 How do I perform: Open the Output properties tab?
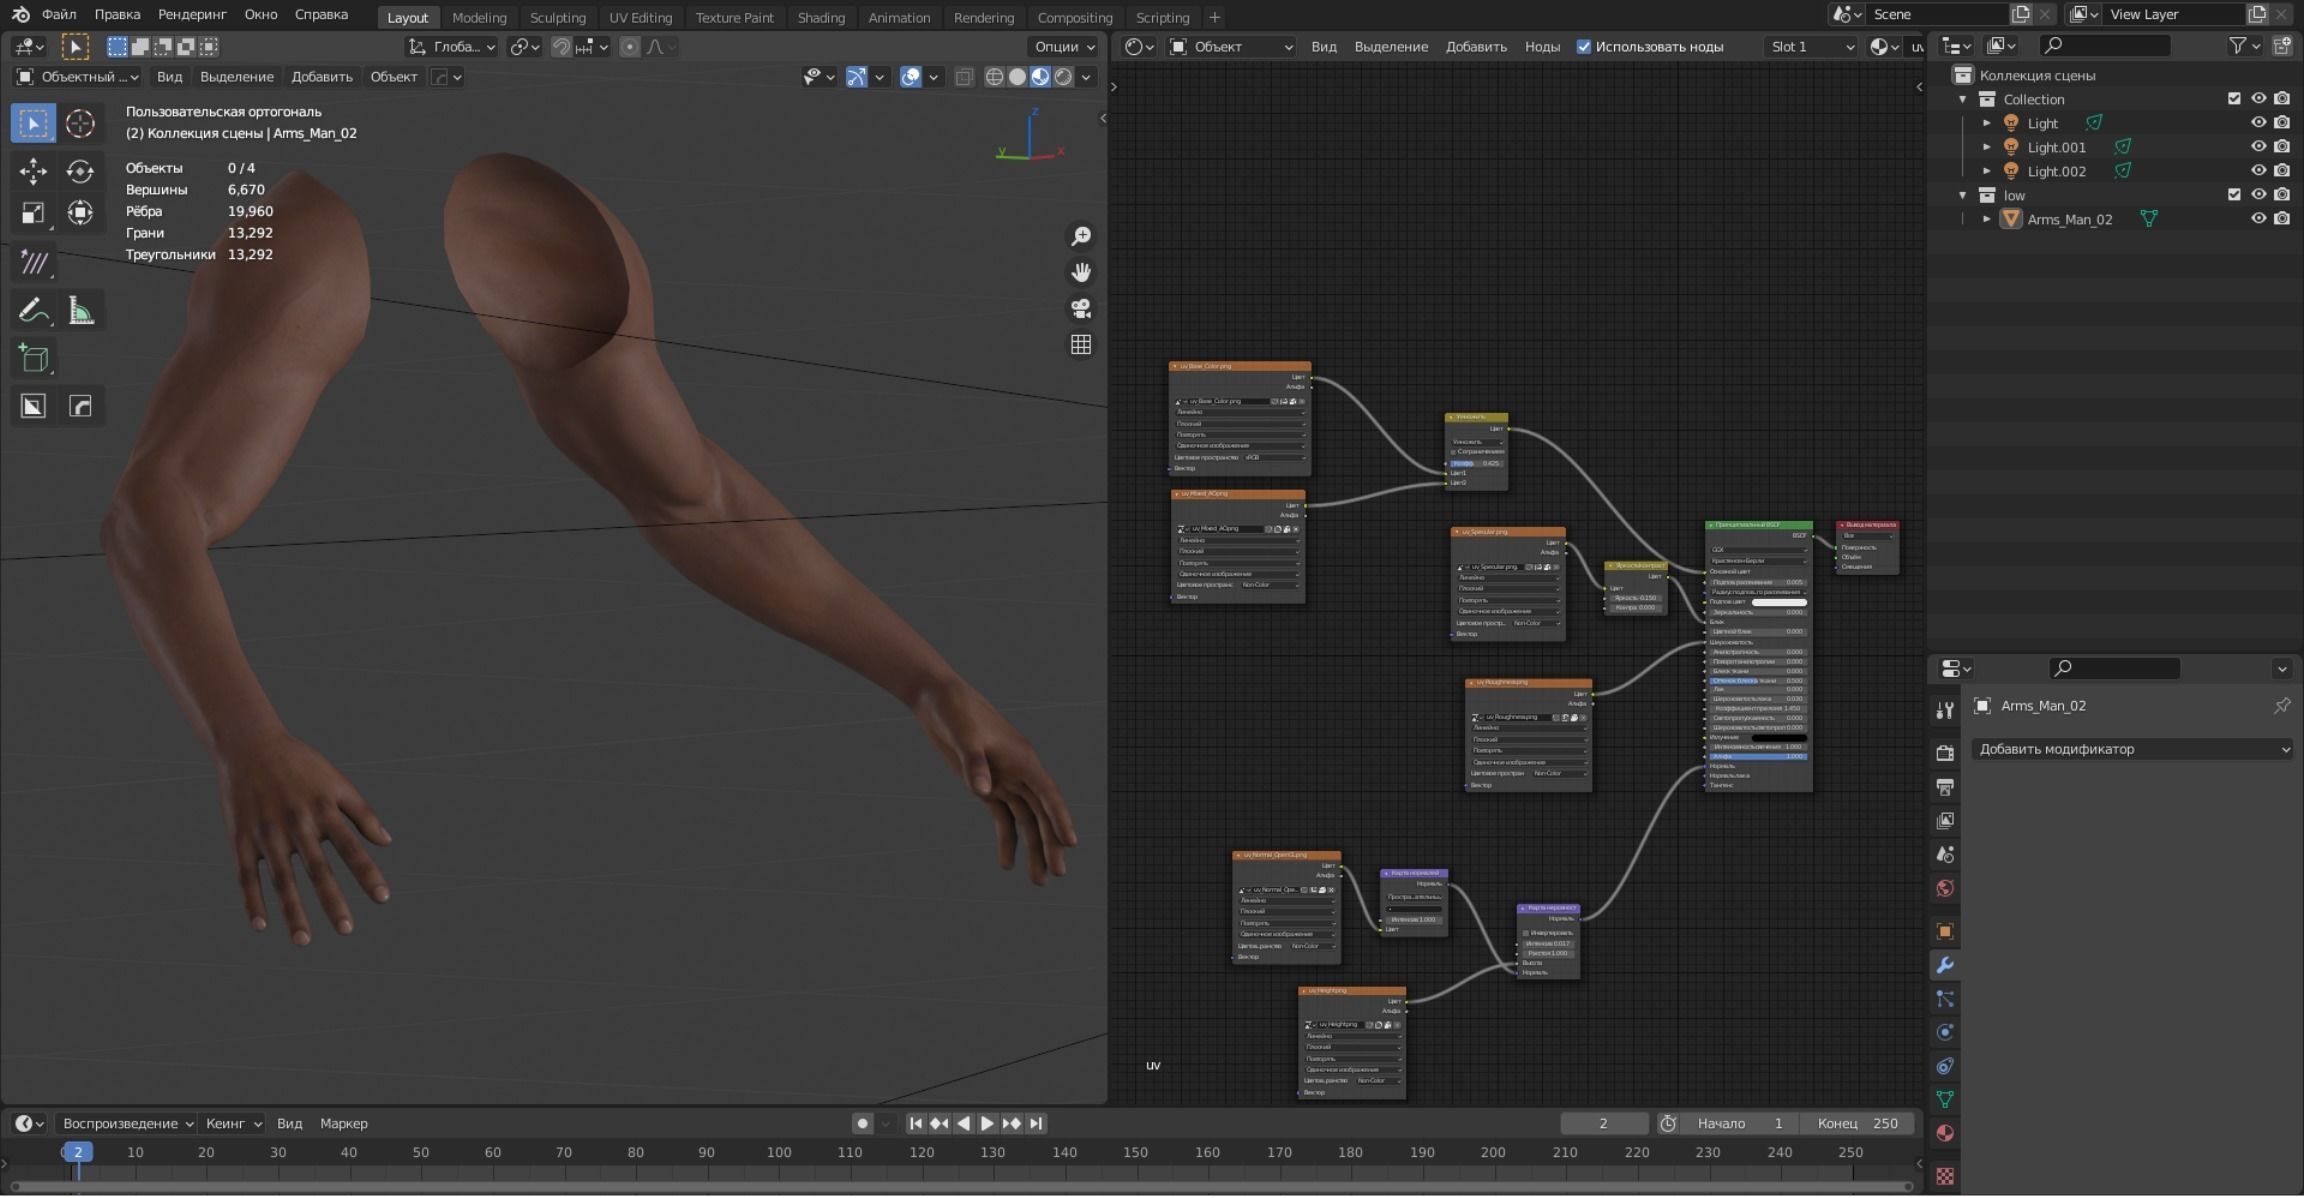[x=1945, y=787]
